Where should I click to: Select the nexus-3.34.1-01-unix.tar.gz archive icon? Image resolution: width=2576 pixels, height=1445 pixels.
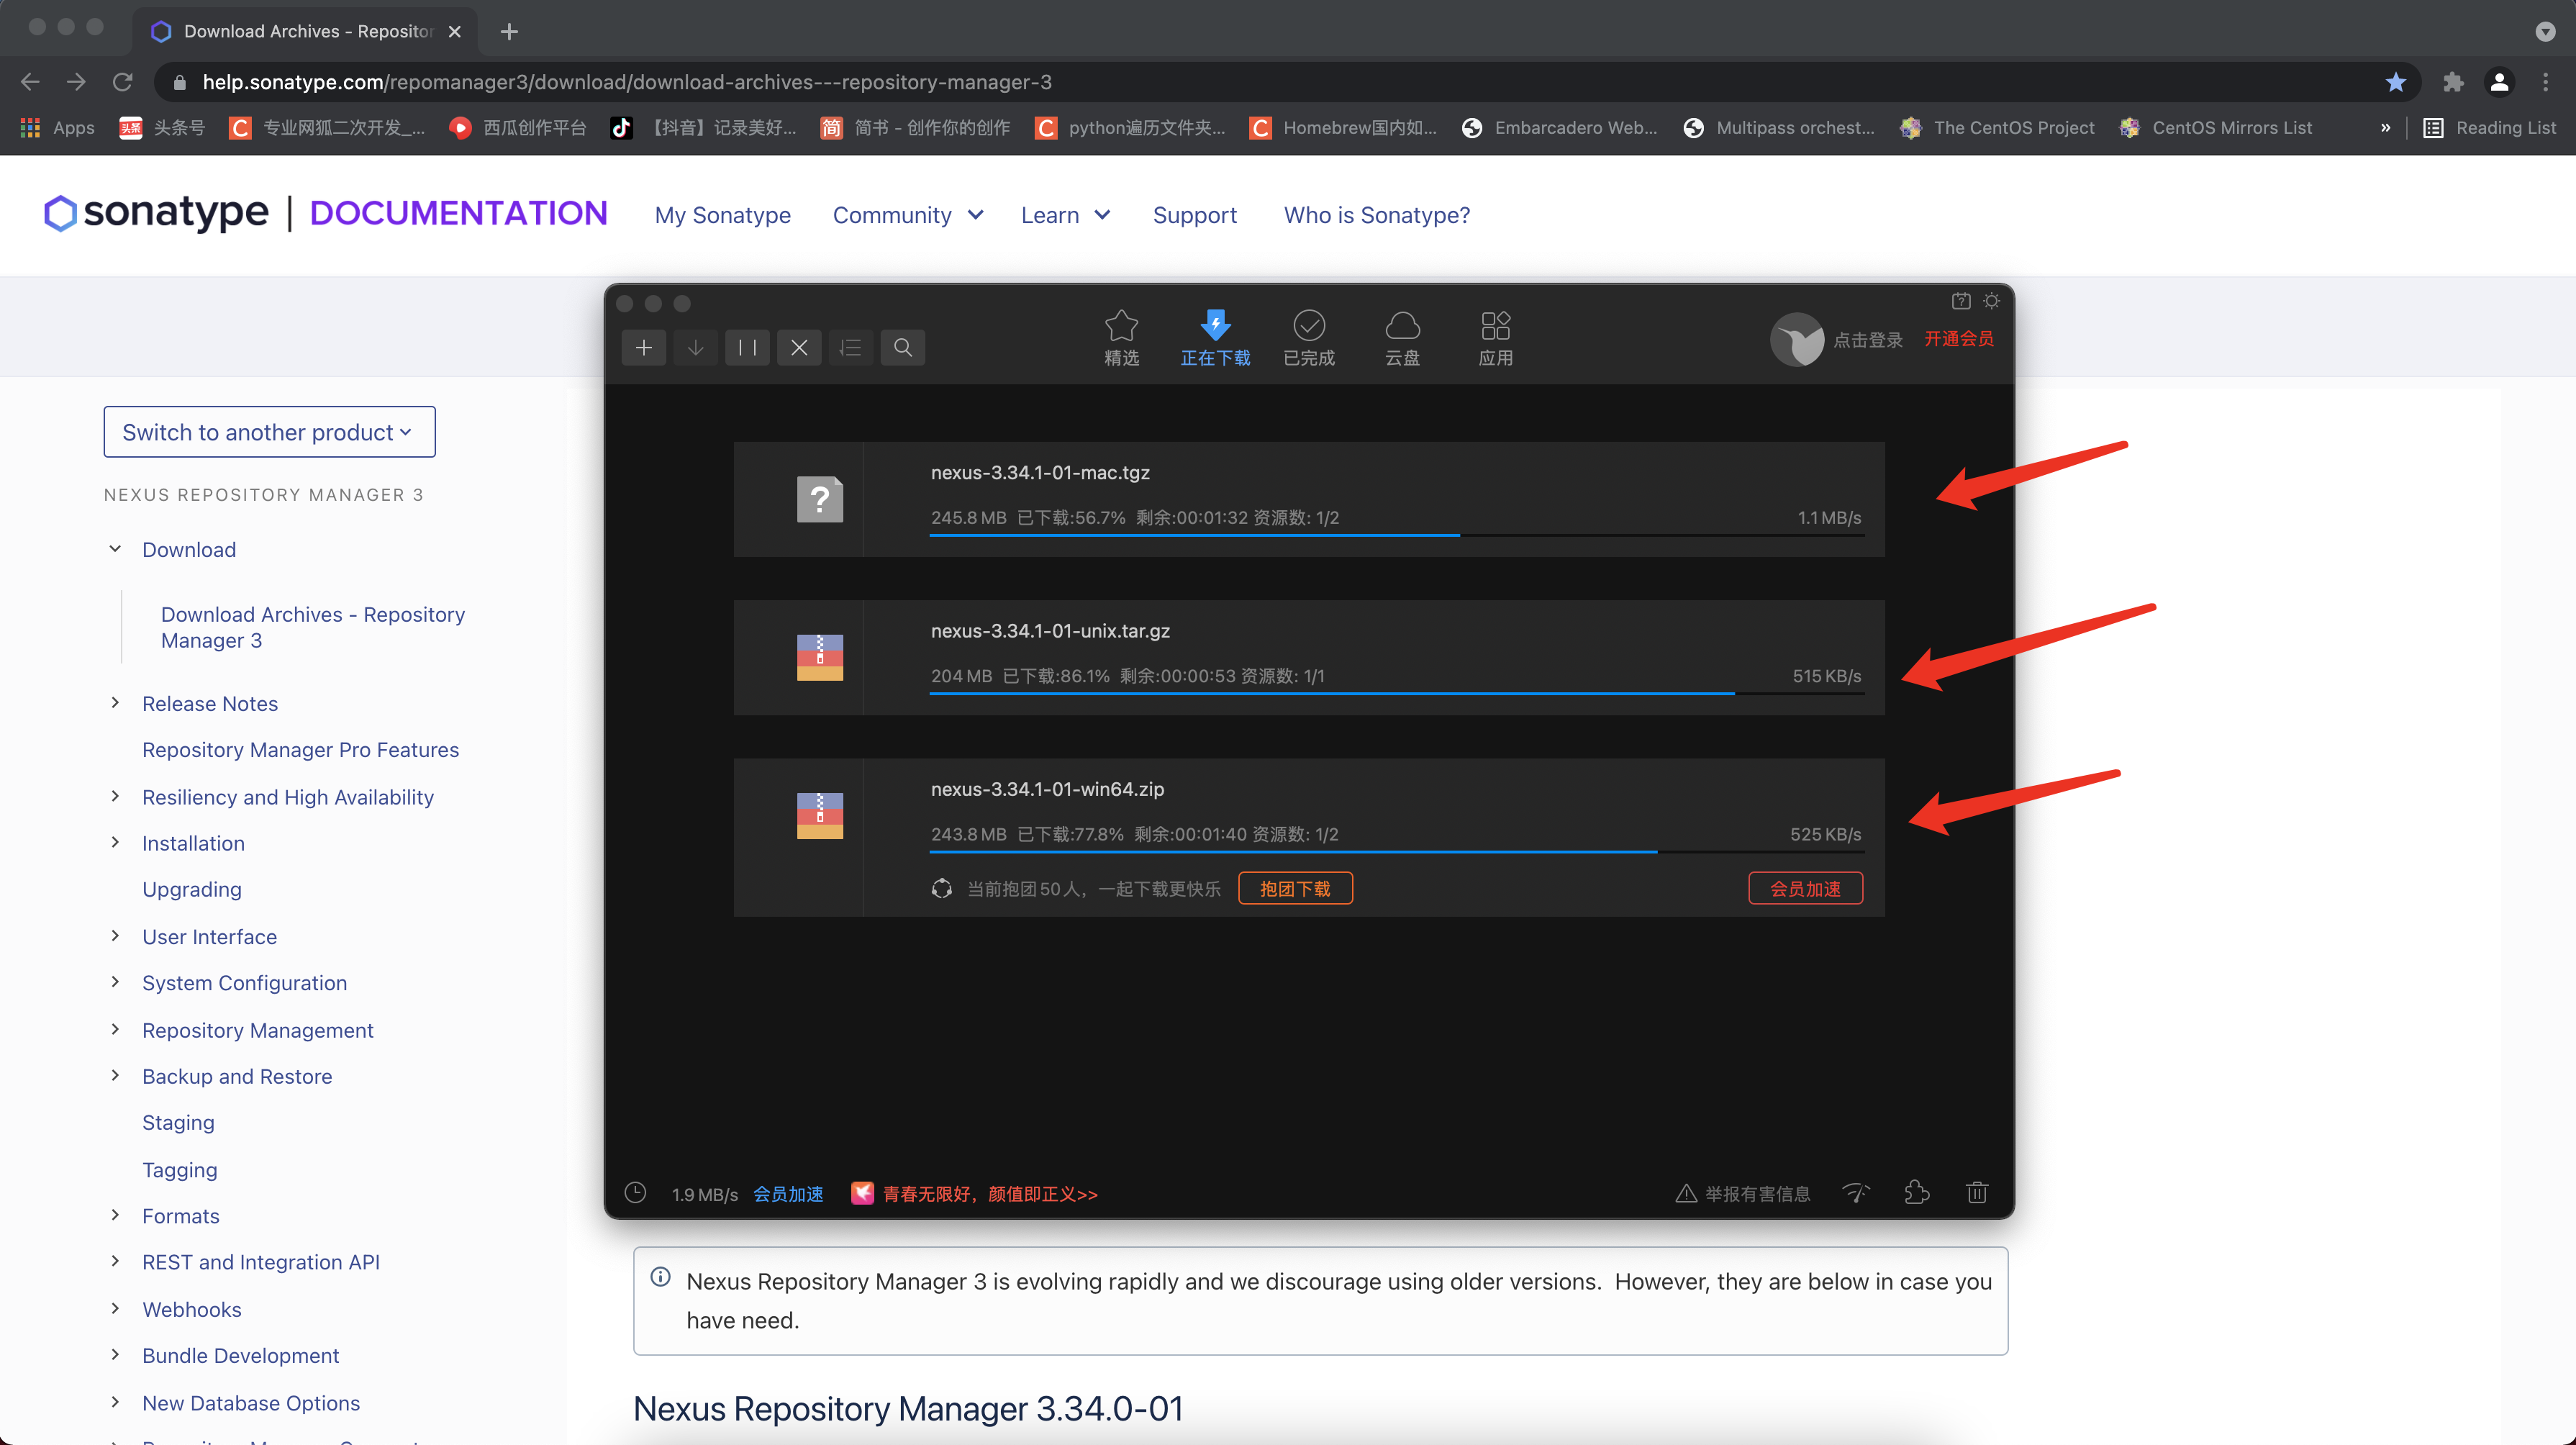(x=820, y=657)
